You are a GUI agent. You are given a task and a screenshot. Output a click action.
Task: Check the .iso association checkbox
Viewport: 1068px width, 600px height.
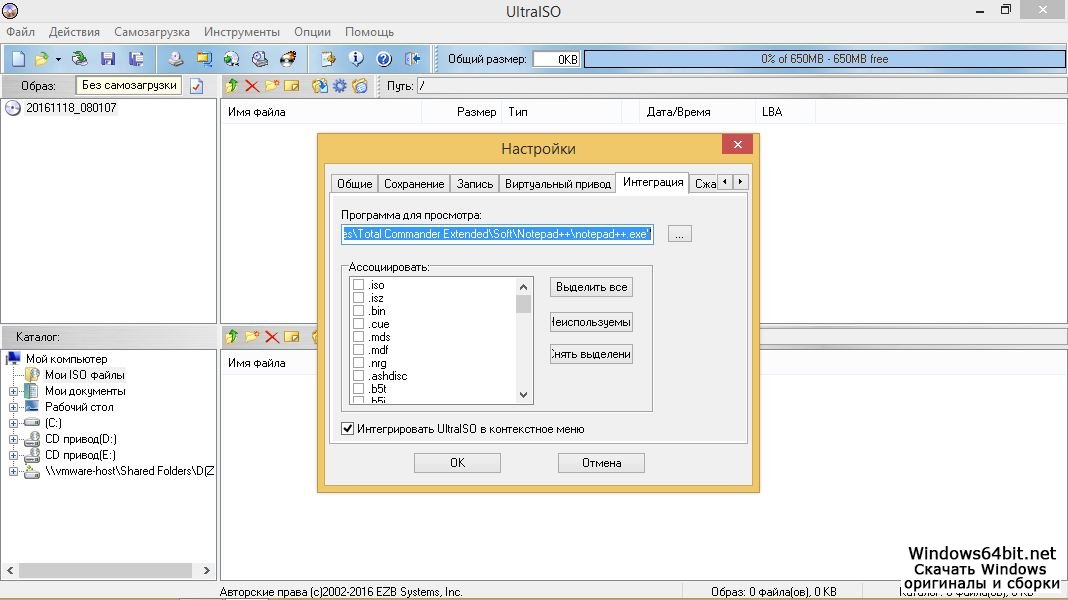click(358, 285)
